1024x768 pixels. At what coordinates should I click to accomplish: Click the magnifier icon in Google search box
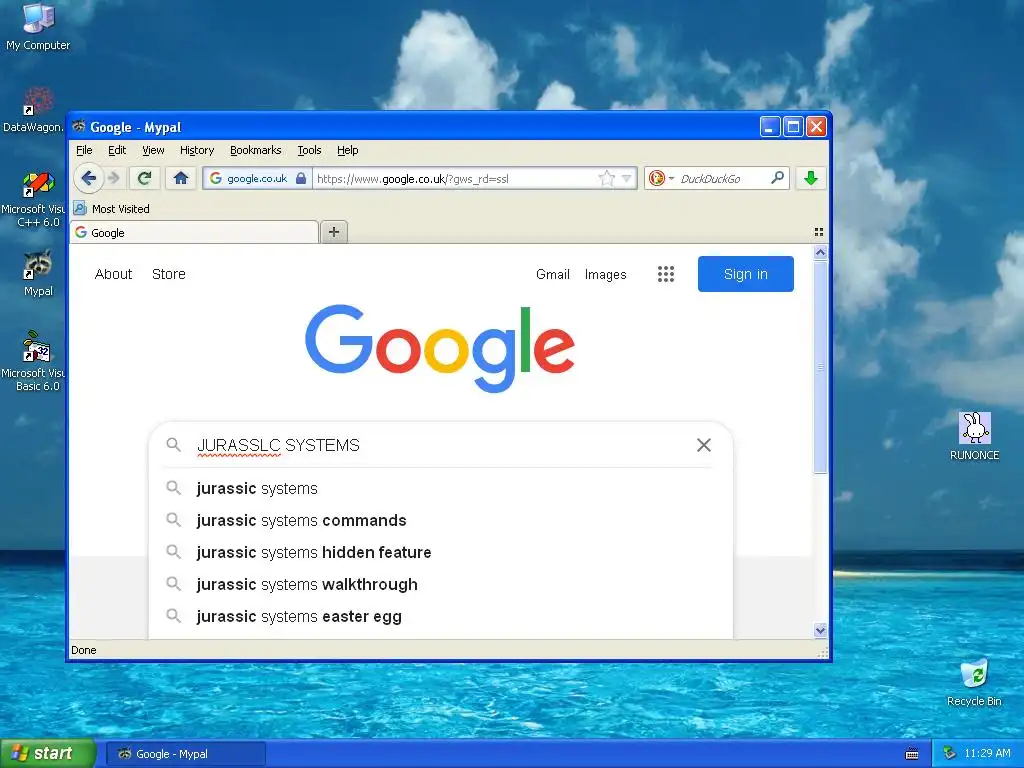click(x=173, y=445)
